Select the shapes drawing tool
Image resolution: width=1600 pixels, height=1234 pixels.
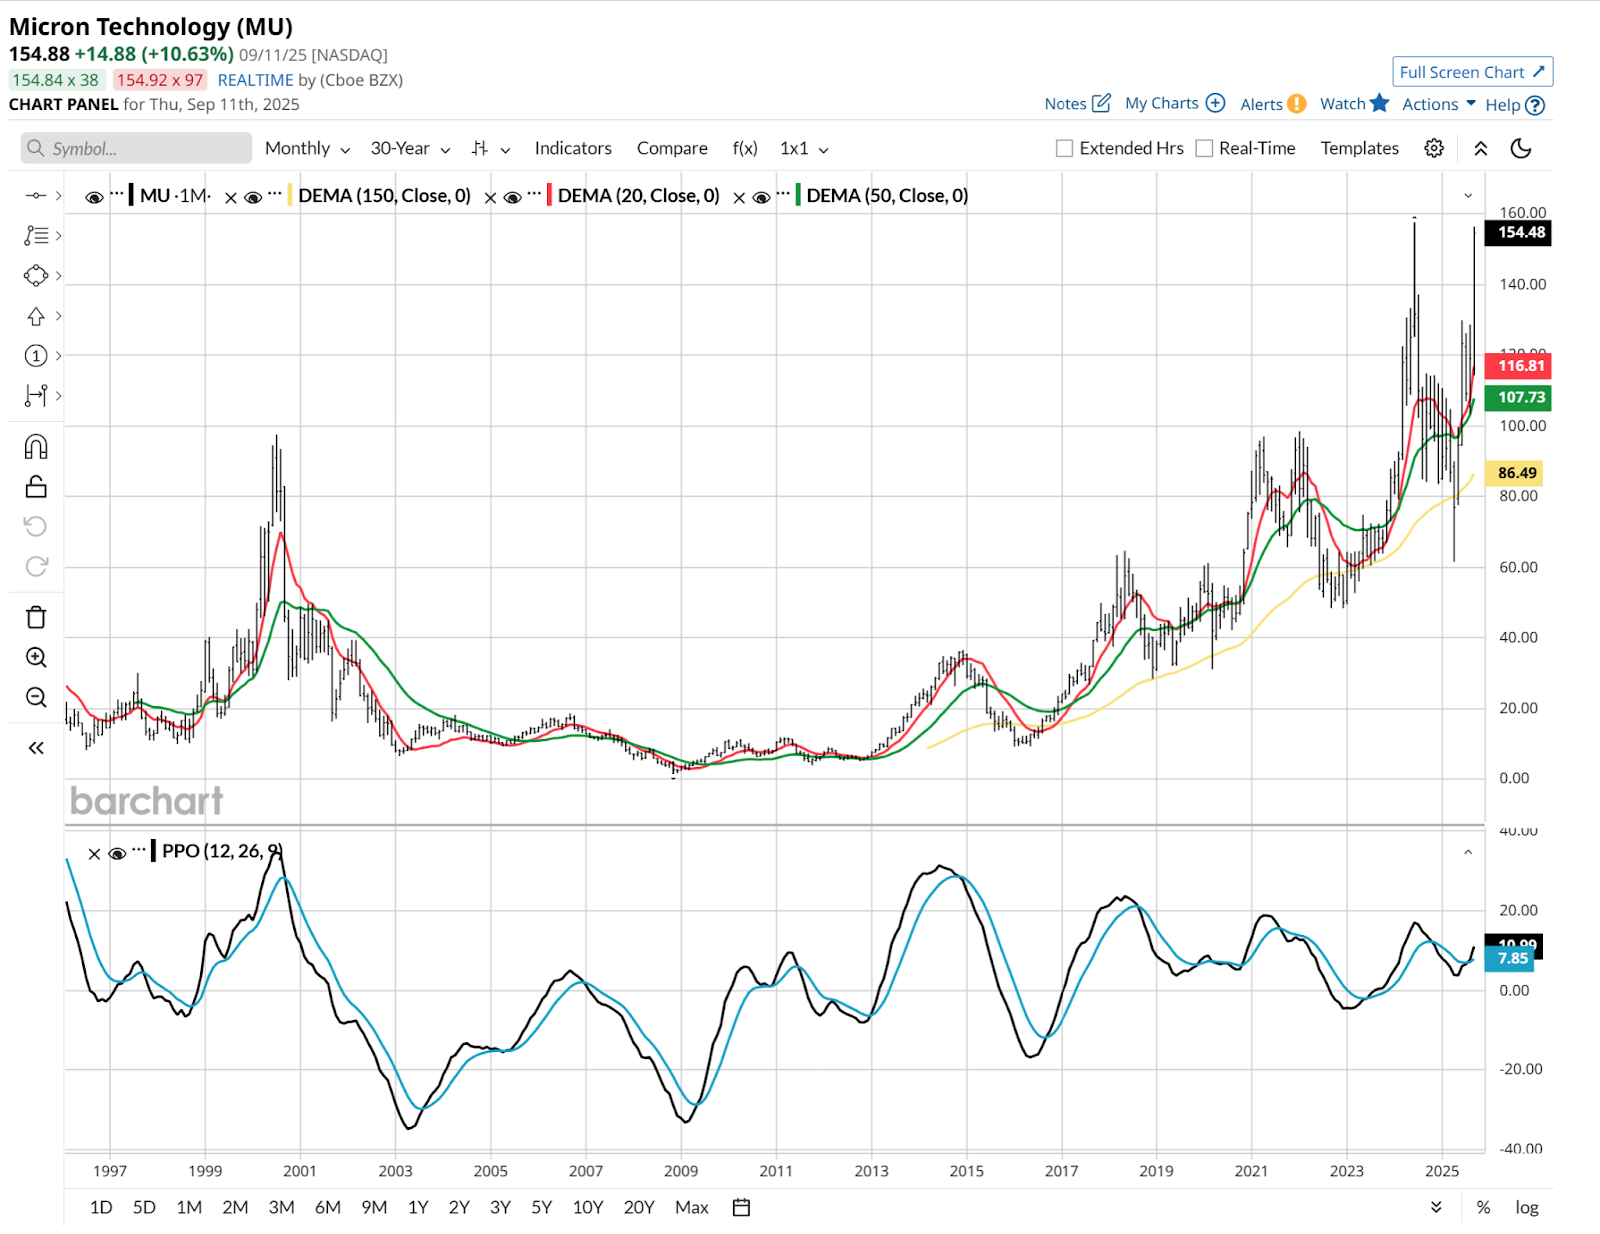click(x=36, y=275)
